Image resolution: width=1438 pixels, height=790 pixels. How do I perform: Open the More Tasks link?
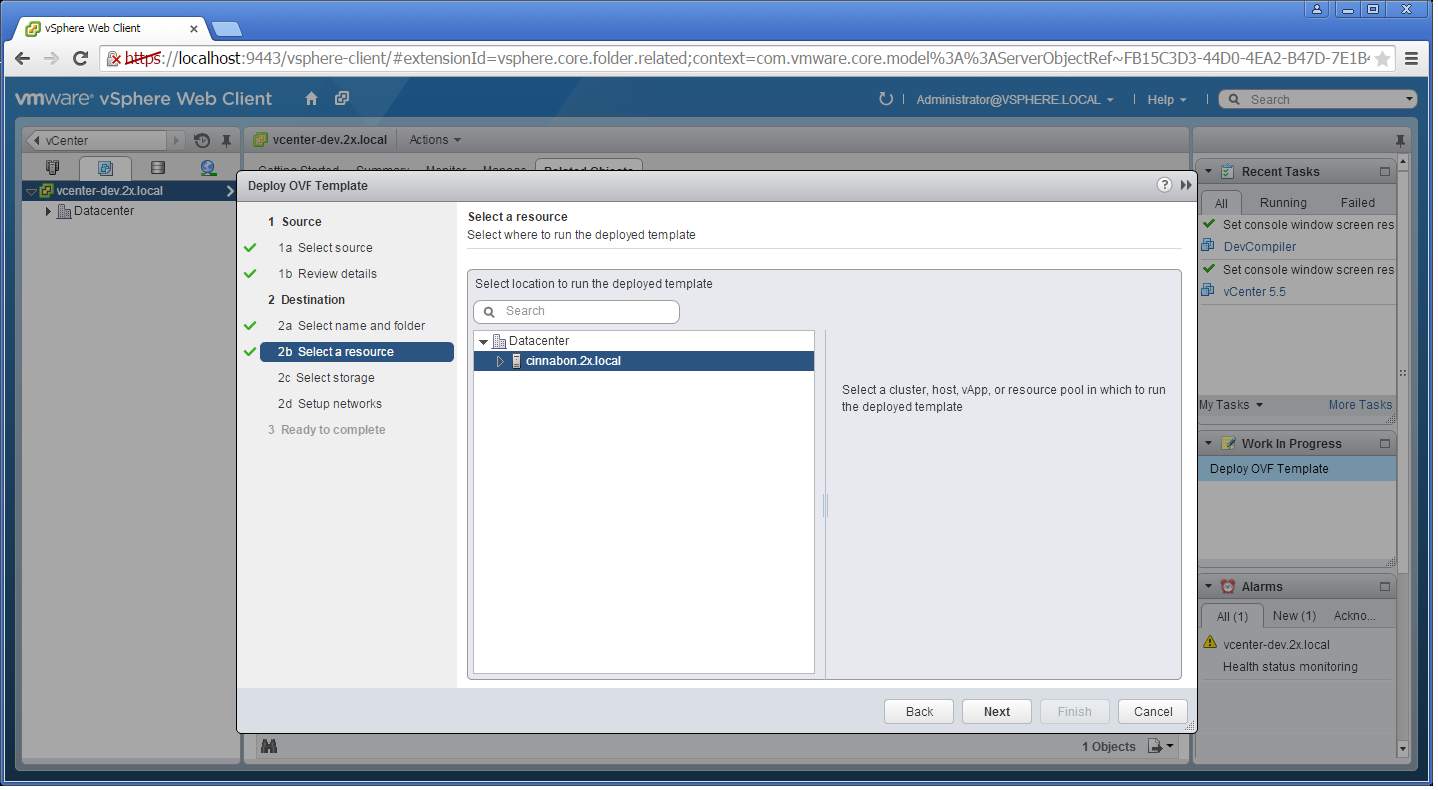point(1360,405)
